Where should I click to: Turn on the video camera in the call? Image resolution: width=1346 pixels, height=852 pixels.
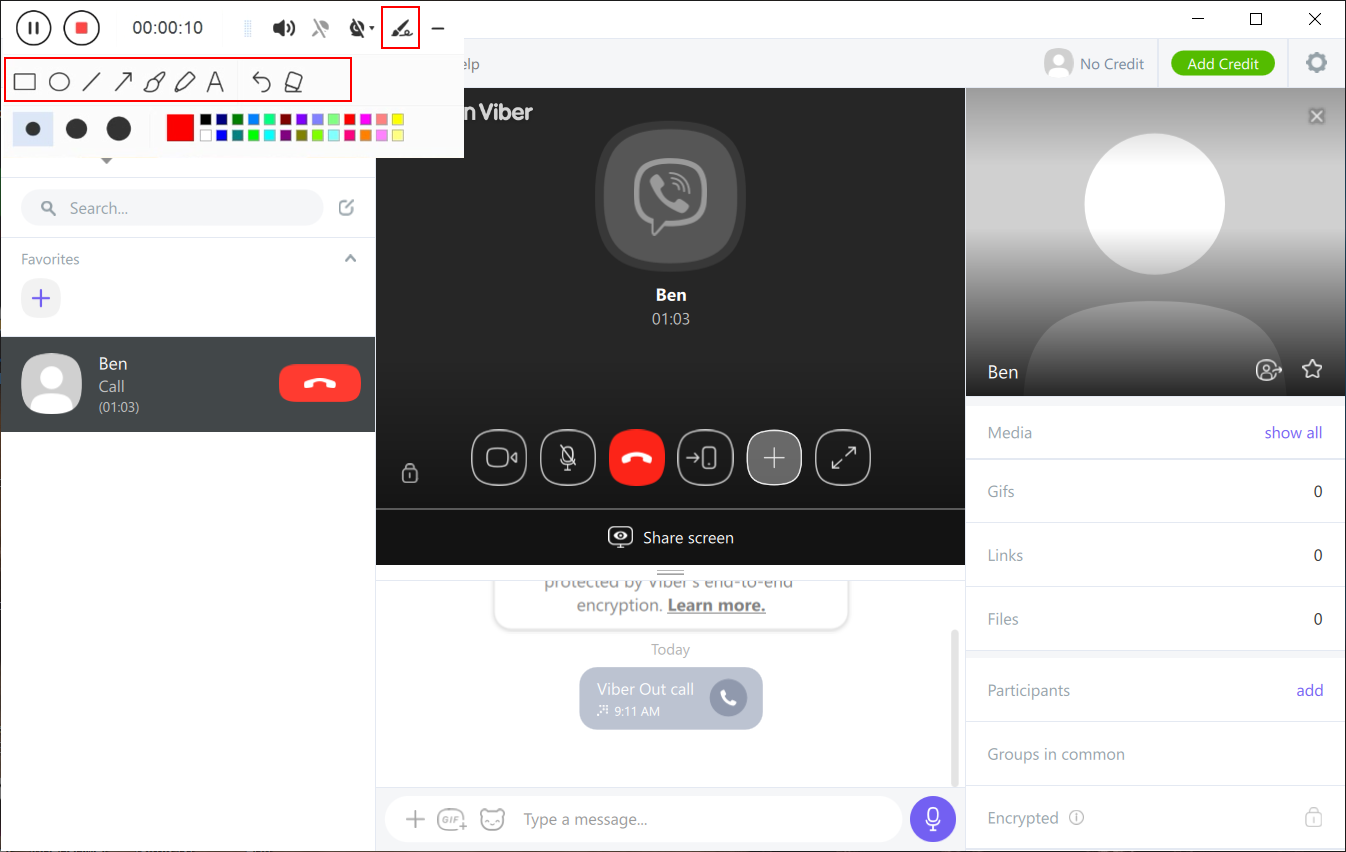click(499, 457)
